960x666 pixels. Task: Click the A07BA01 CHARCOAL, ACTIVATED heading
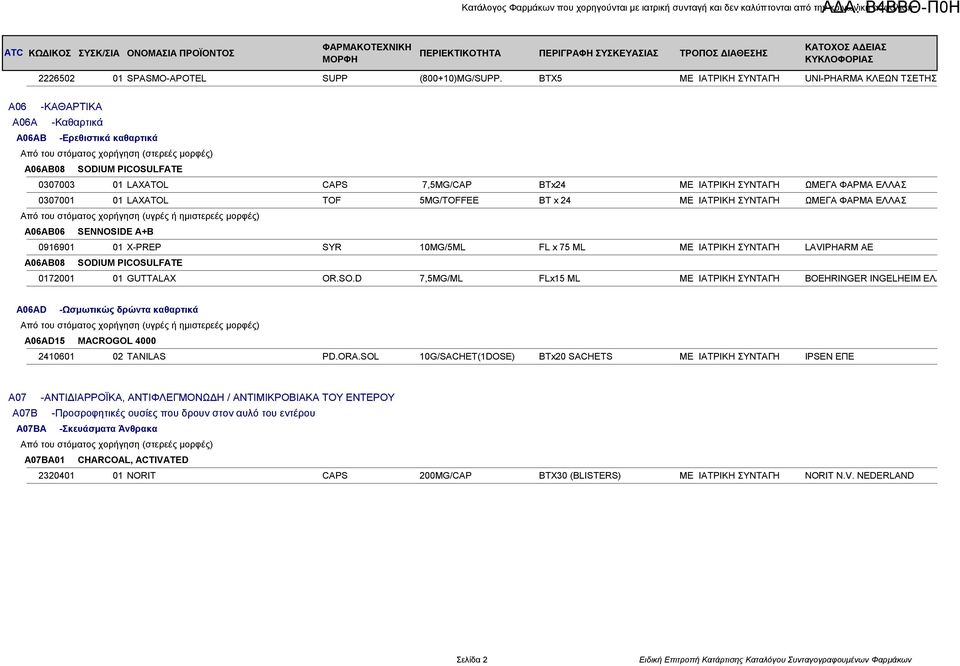107,460
